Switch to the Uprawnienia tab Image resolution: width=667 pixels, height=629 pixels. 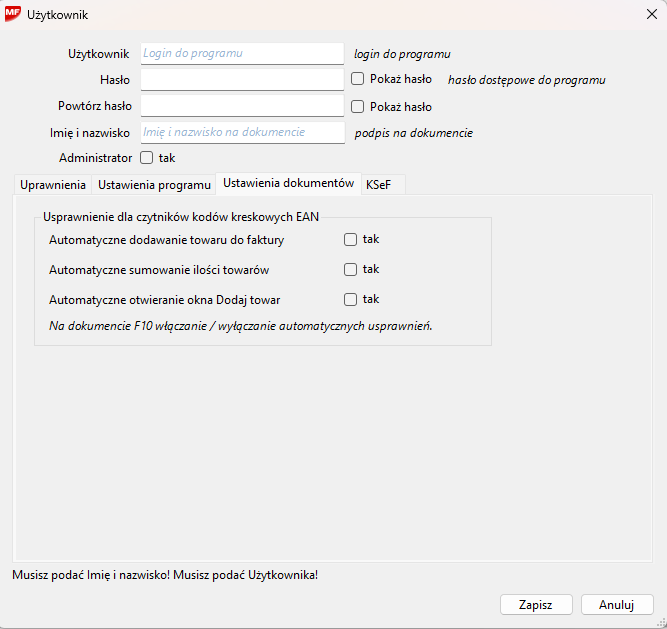[53, 185]
